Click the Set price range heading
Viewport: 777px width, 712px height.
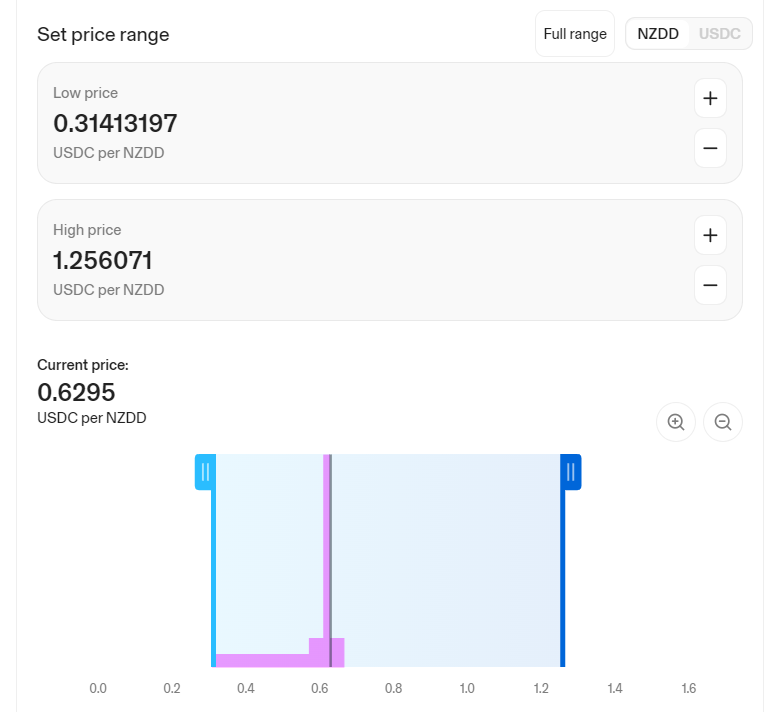coord(103,35)
